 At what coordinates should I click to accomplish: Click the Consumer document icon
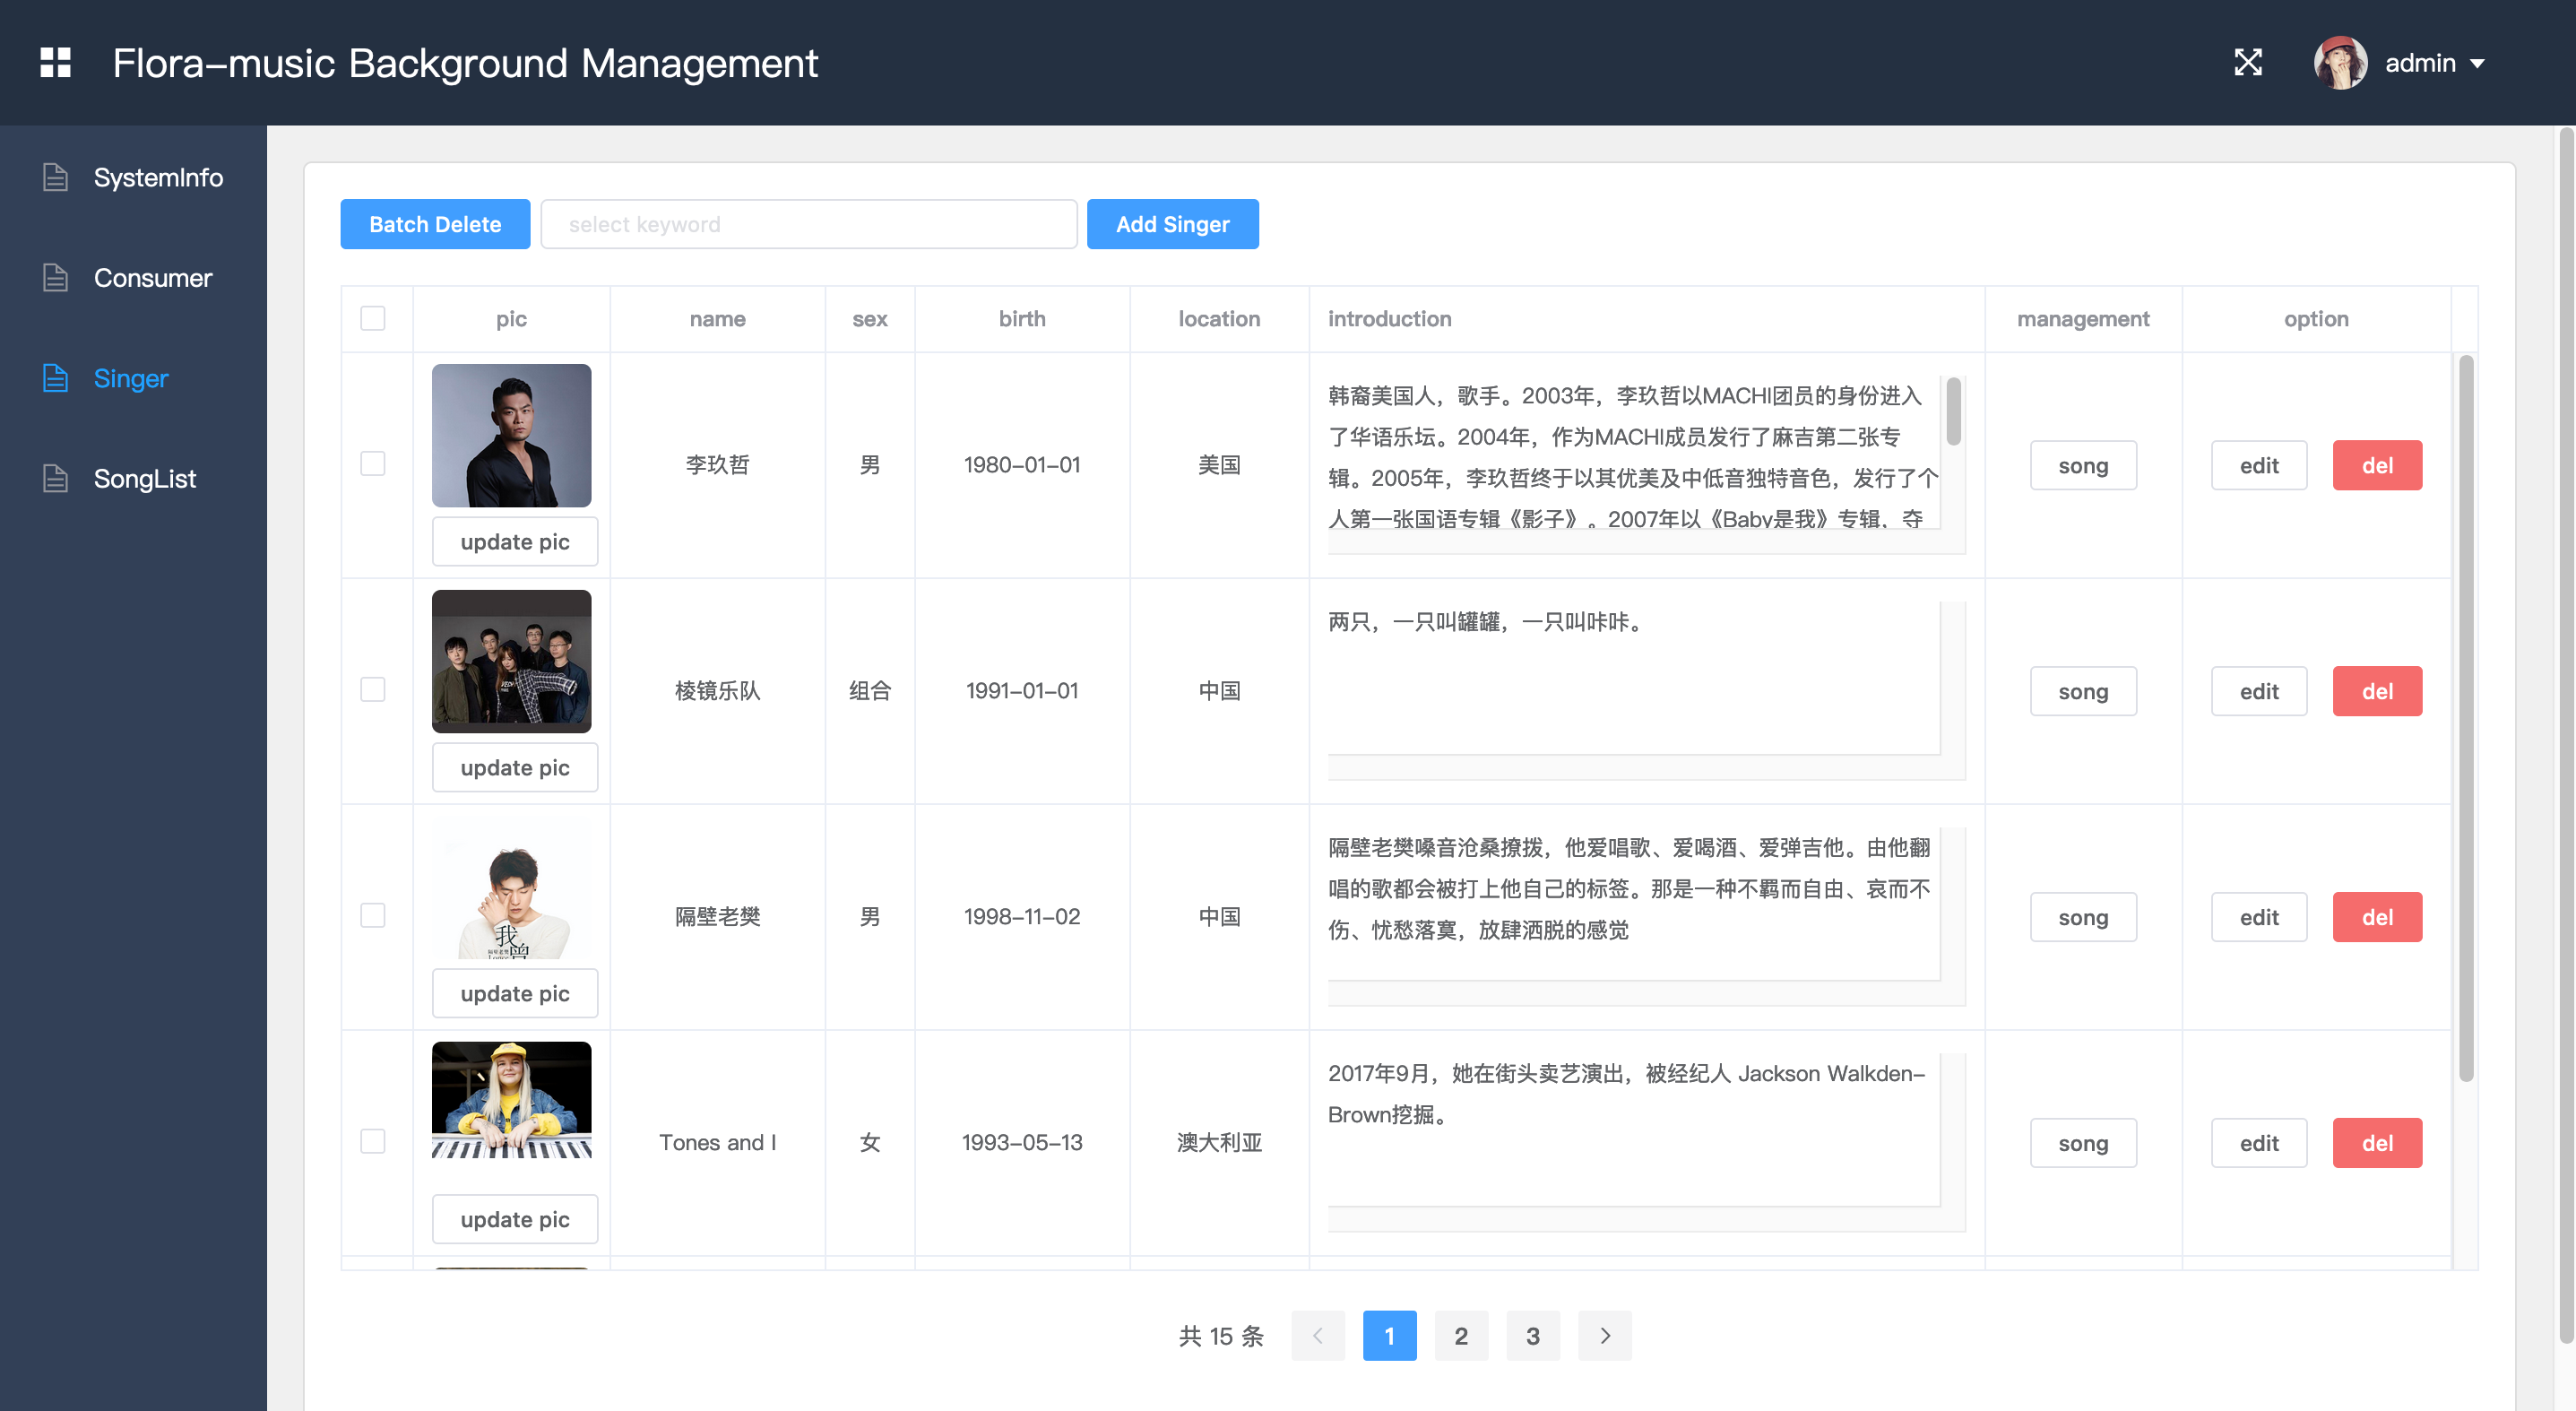pyautogui.click(x=55, y=277)
